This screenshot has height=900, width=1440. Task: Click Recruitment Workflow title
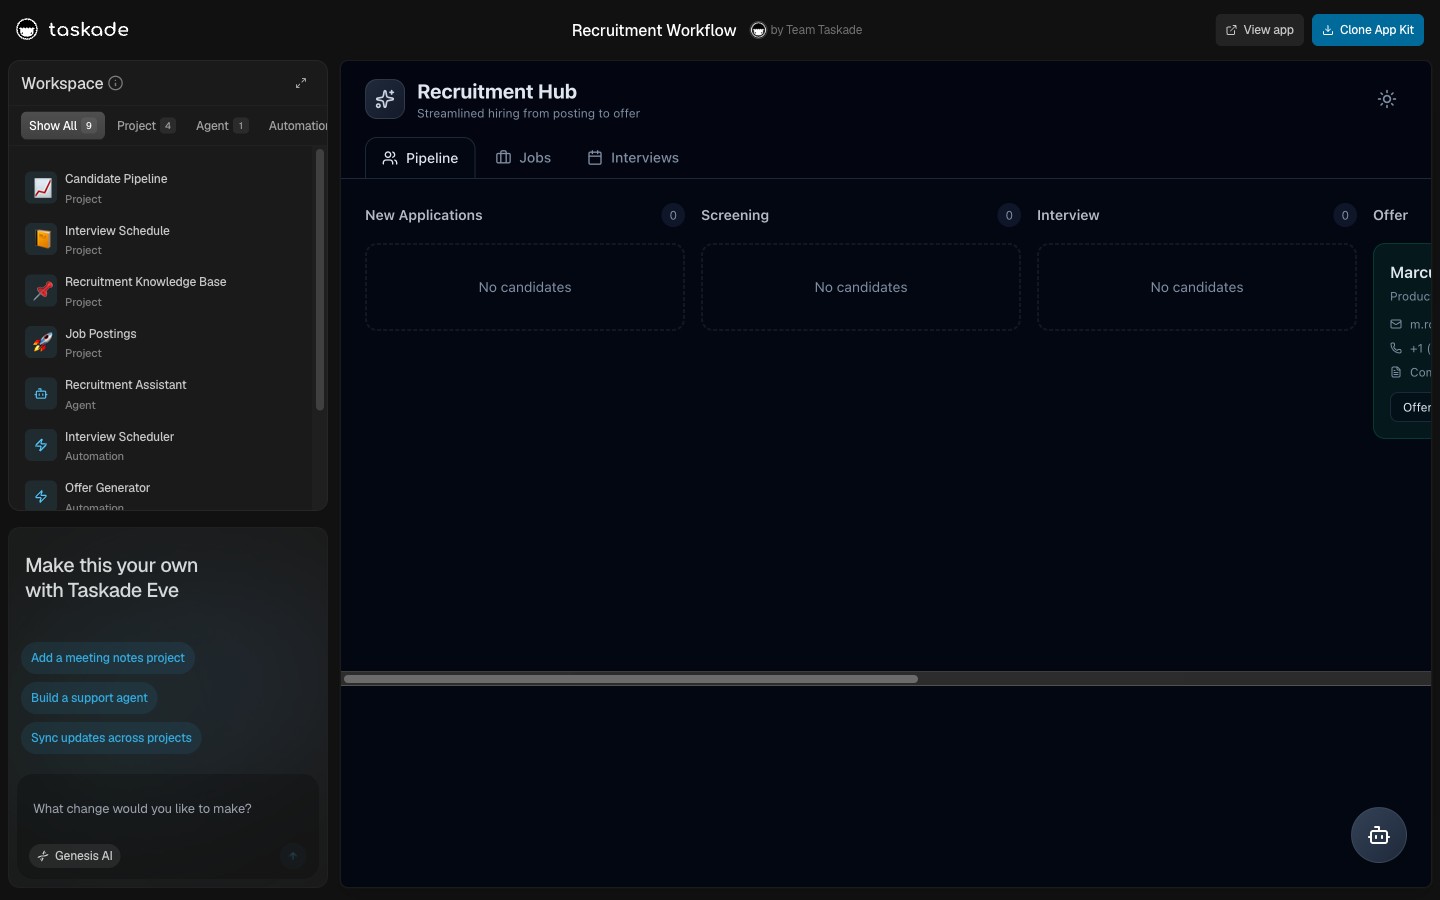pyautogui.click(x=654, y=30)
